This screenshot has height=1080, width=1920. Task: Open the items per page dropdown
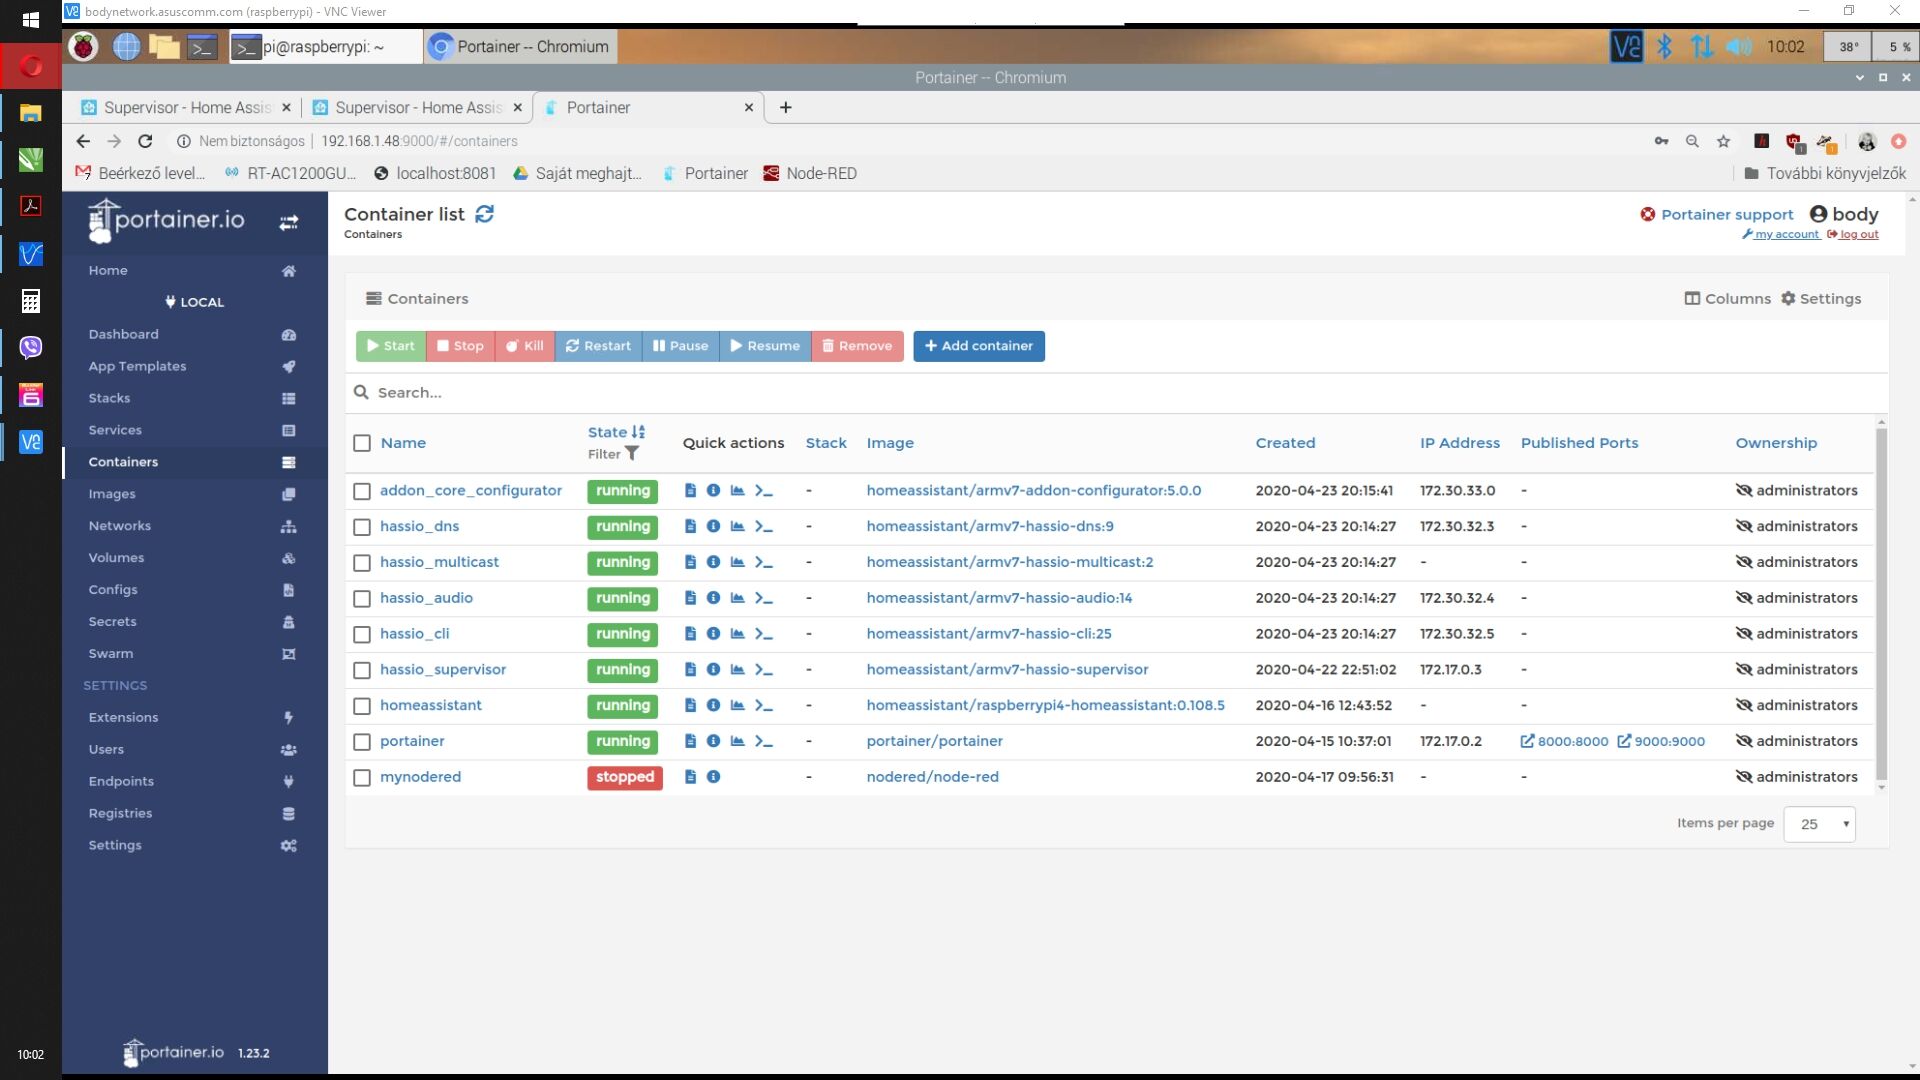point(1819,824)
